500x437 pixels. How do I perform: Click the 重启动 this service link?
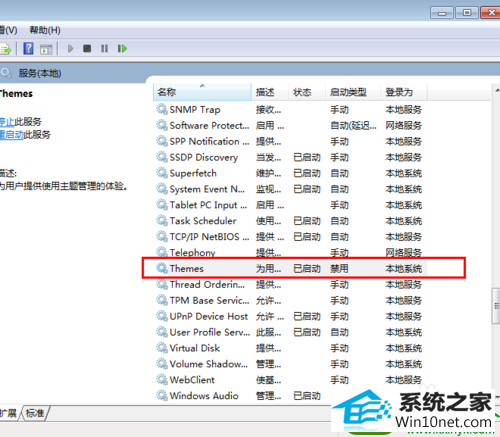pos(12,135)
